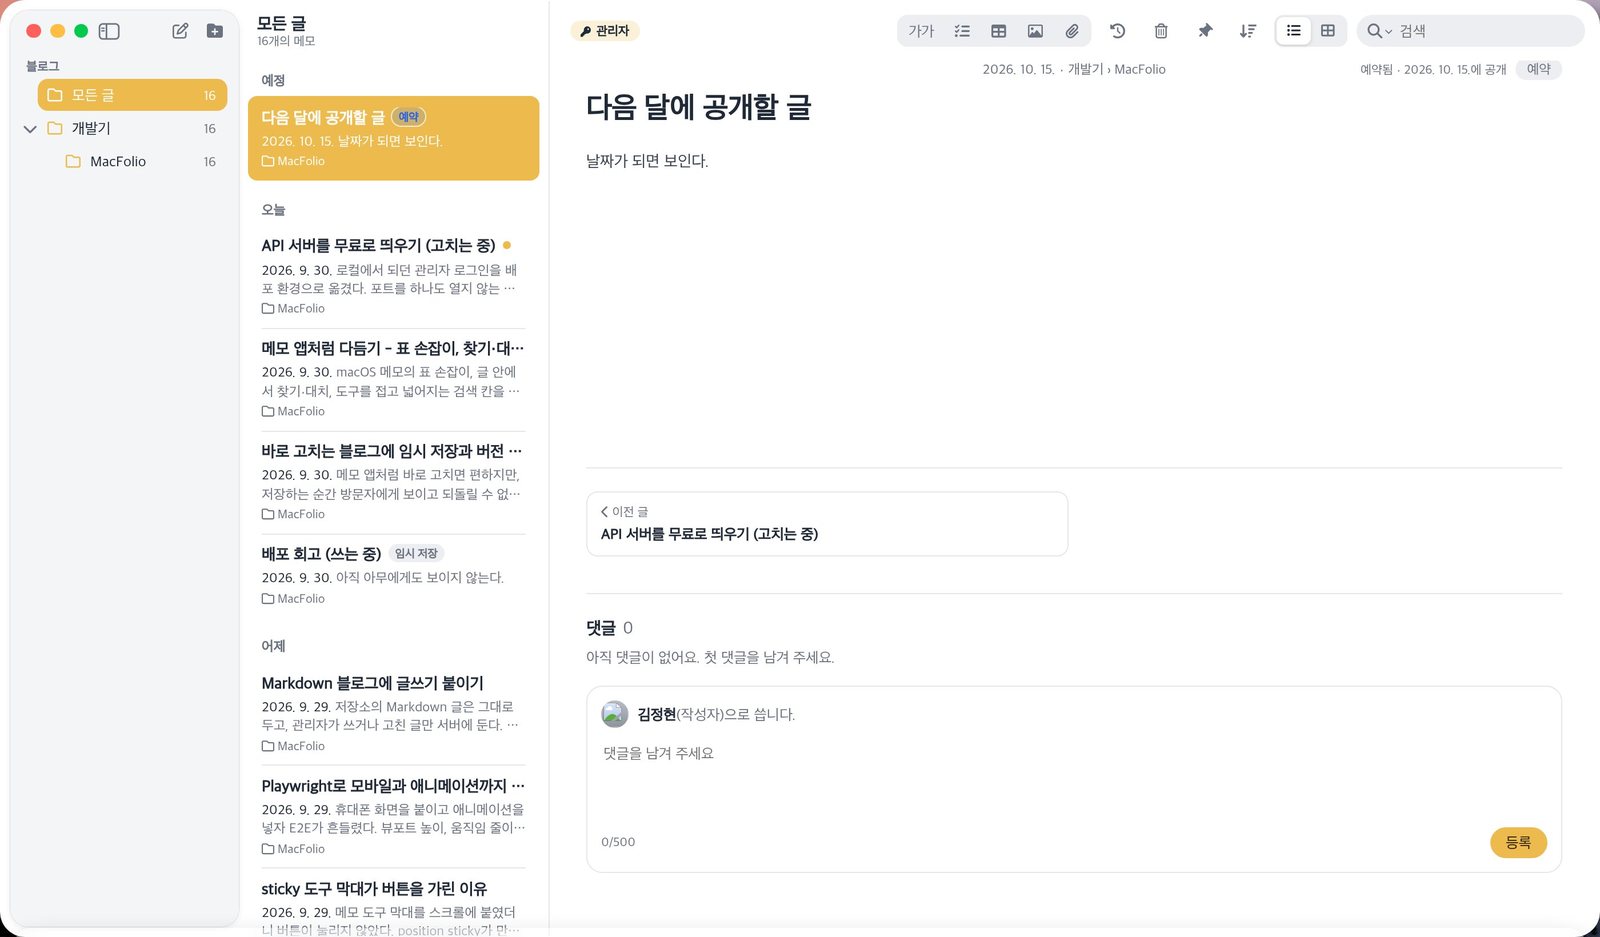
Task: Insert an image from toolbar
Action: (1035, 31)
